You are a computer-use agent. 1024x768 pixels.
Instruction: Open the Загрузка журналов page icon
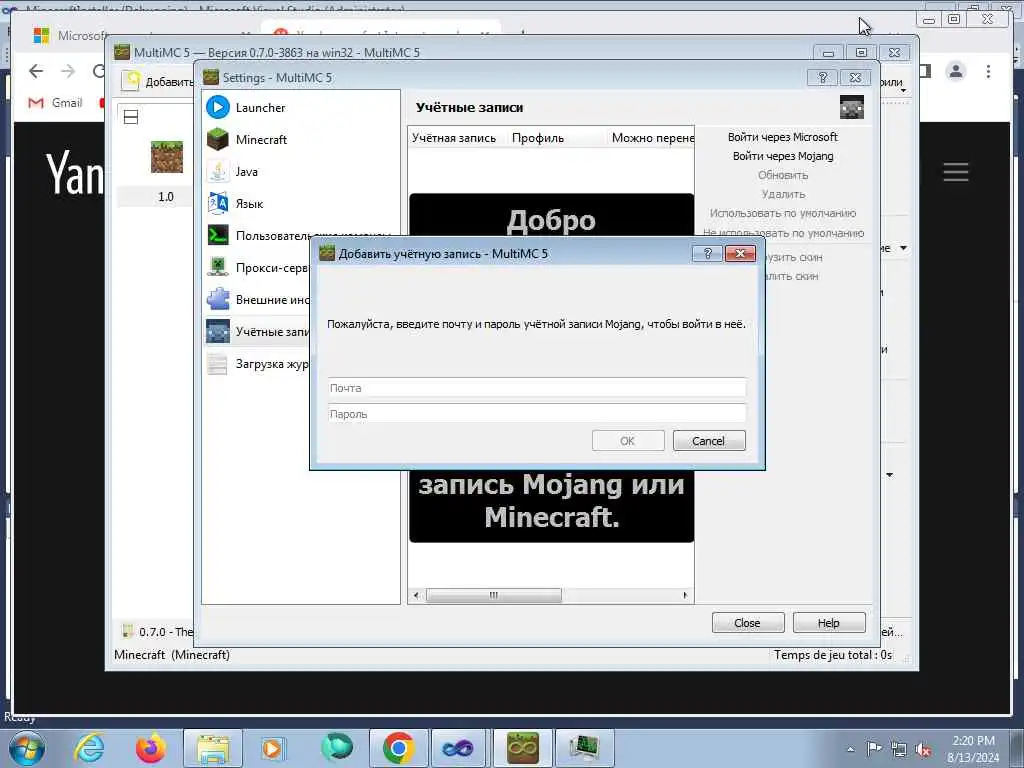point(217,363)
